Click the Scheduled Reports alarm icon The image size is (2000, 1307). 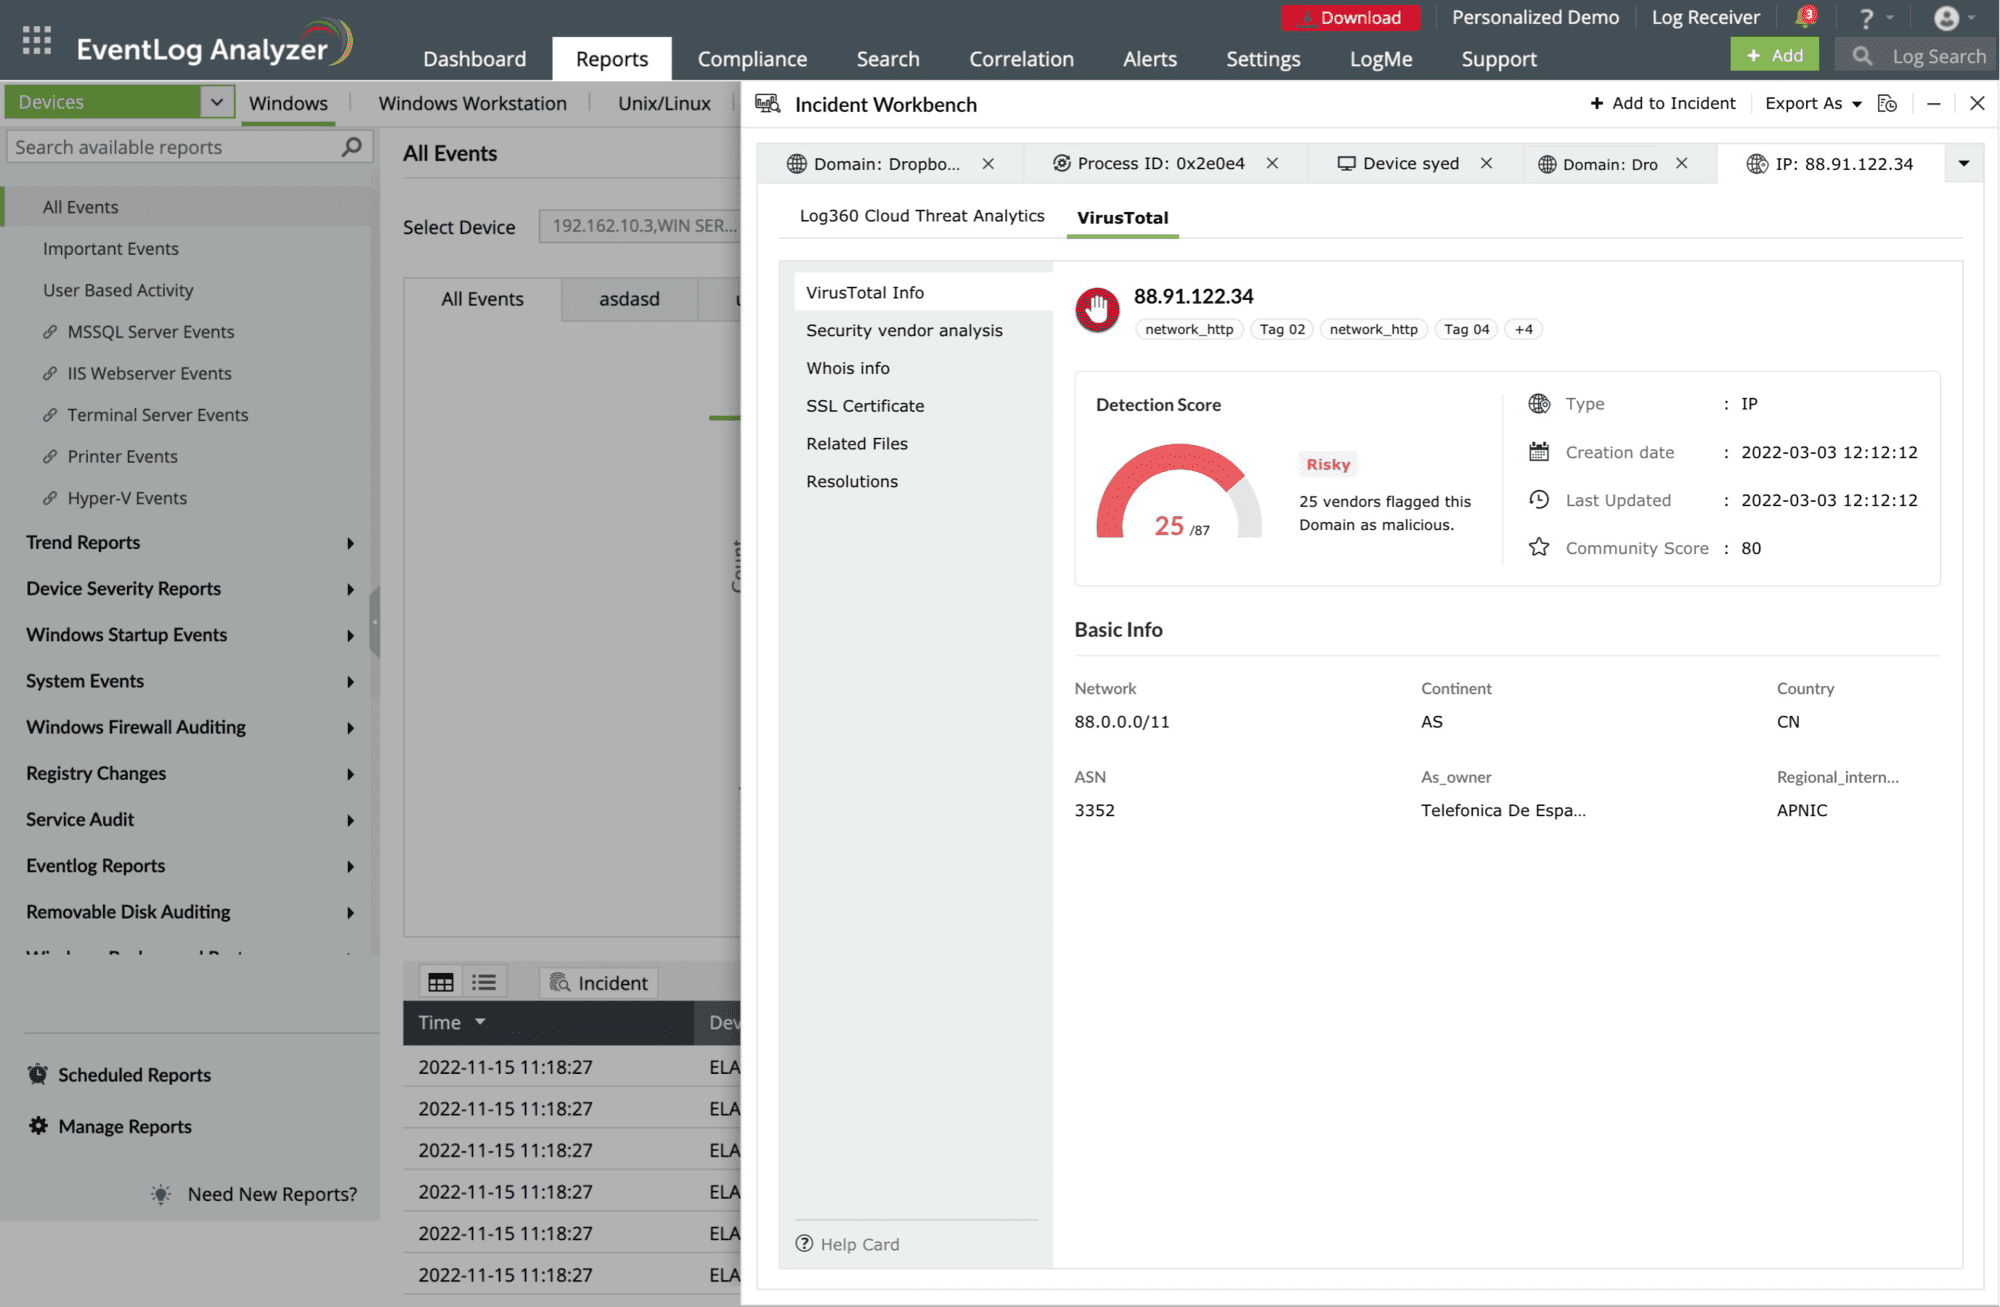(x=38, y=1074)
